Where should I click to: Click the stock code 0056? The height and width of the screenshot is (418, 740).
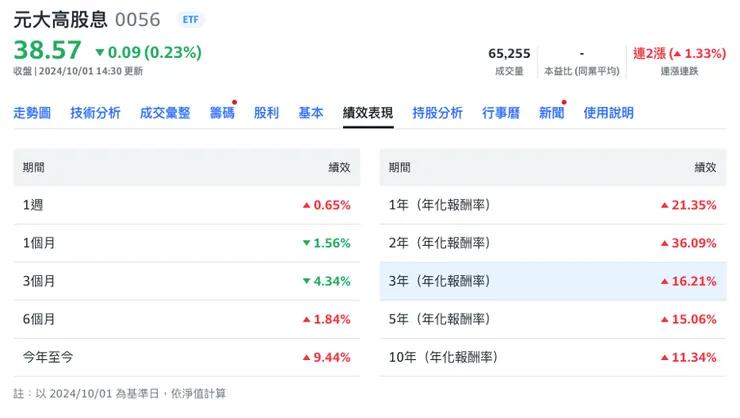pyautogui.click(x=138, y=20)
